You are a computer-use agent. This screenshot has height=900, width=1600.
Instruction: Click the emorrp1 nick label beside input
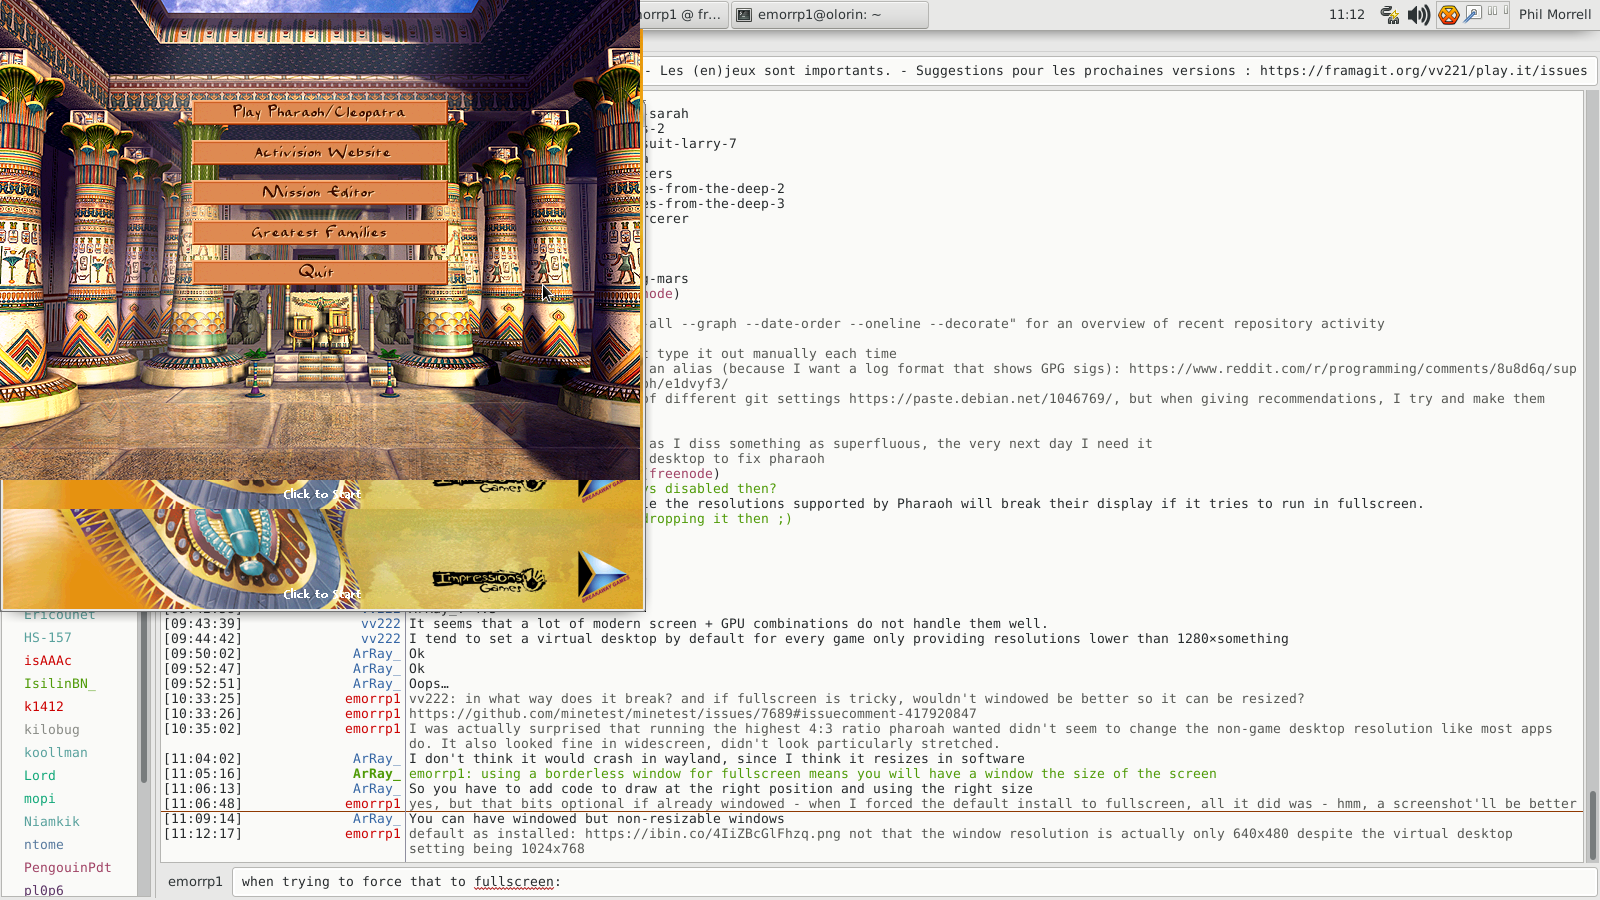[x=195, y=882]
